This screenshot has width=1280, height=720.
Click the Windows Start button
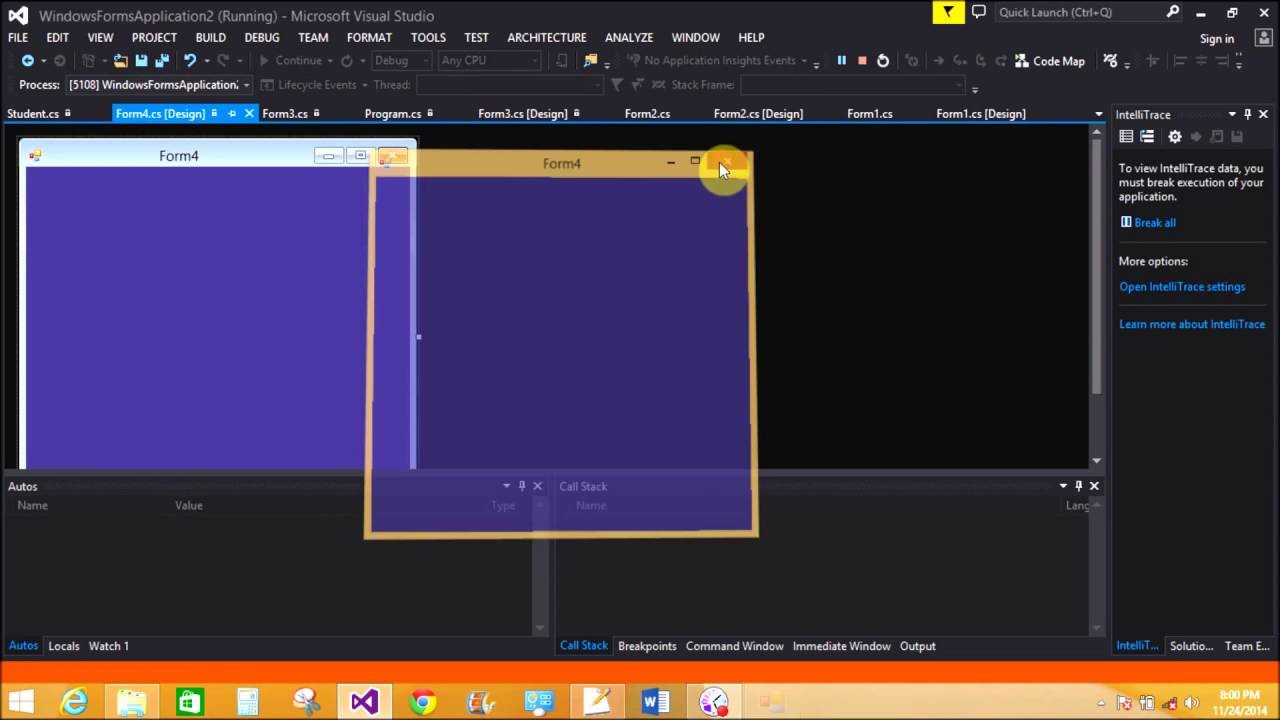[20, 702]
